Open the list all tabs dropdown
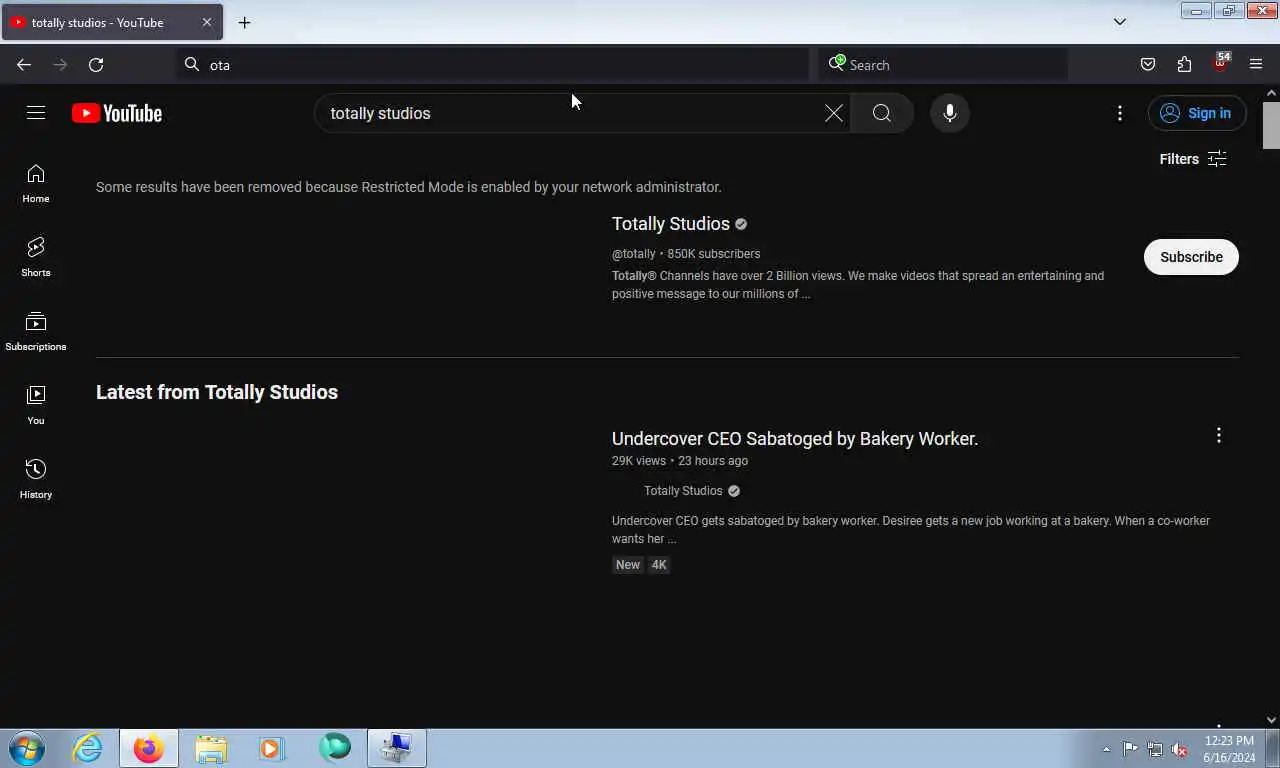This screenshot has height=768, width=1280. coord(1120,22)
